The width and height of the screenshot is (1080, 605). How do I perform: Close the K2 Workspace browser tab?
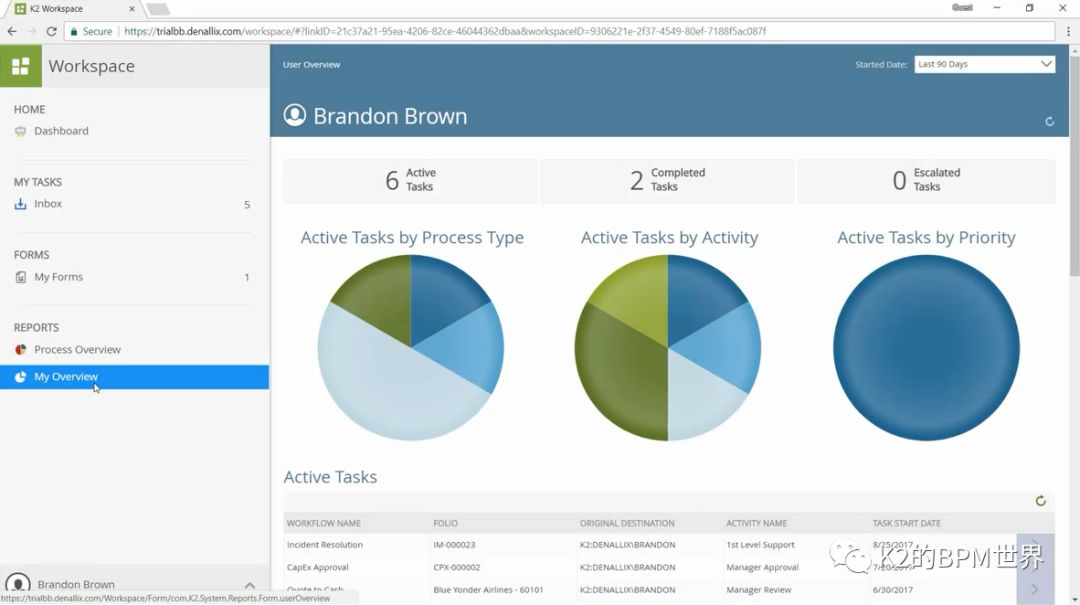[x=132, y=9]
